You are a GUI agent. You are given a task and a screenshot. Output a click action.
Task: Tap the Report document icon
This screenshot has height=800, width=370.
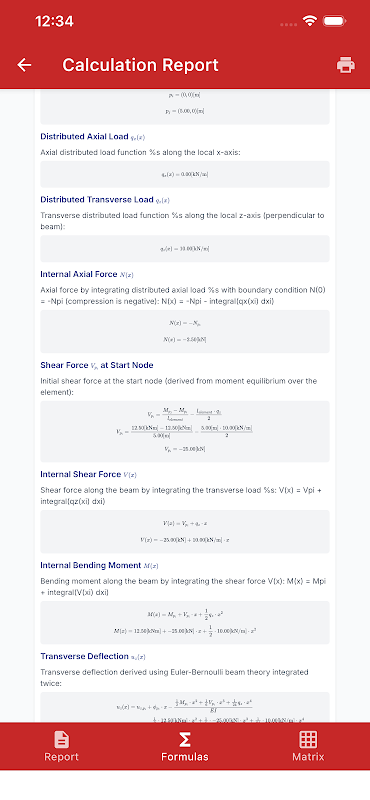(x=62, y=739)
